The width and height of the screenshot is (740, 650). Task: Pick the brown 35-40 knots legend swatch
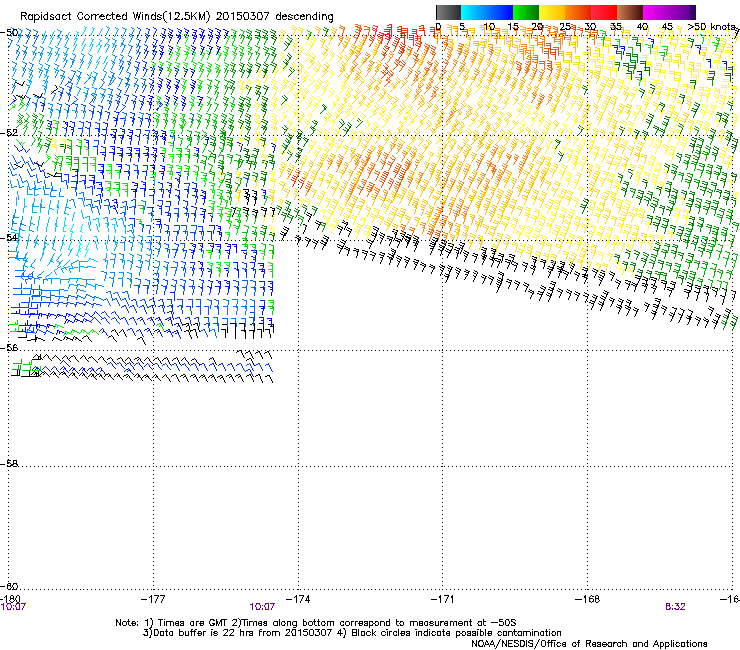630,12
